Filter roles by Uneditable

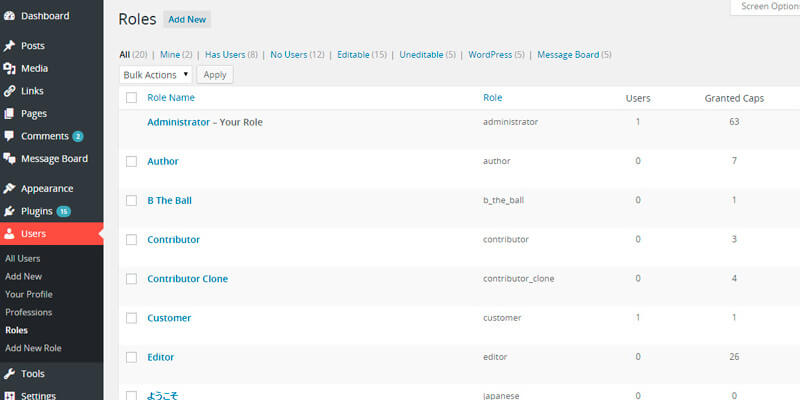[x=421, y=55]
